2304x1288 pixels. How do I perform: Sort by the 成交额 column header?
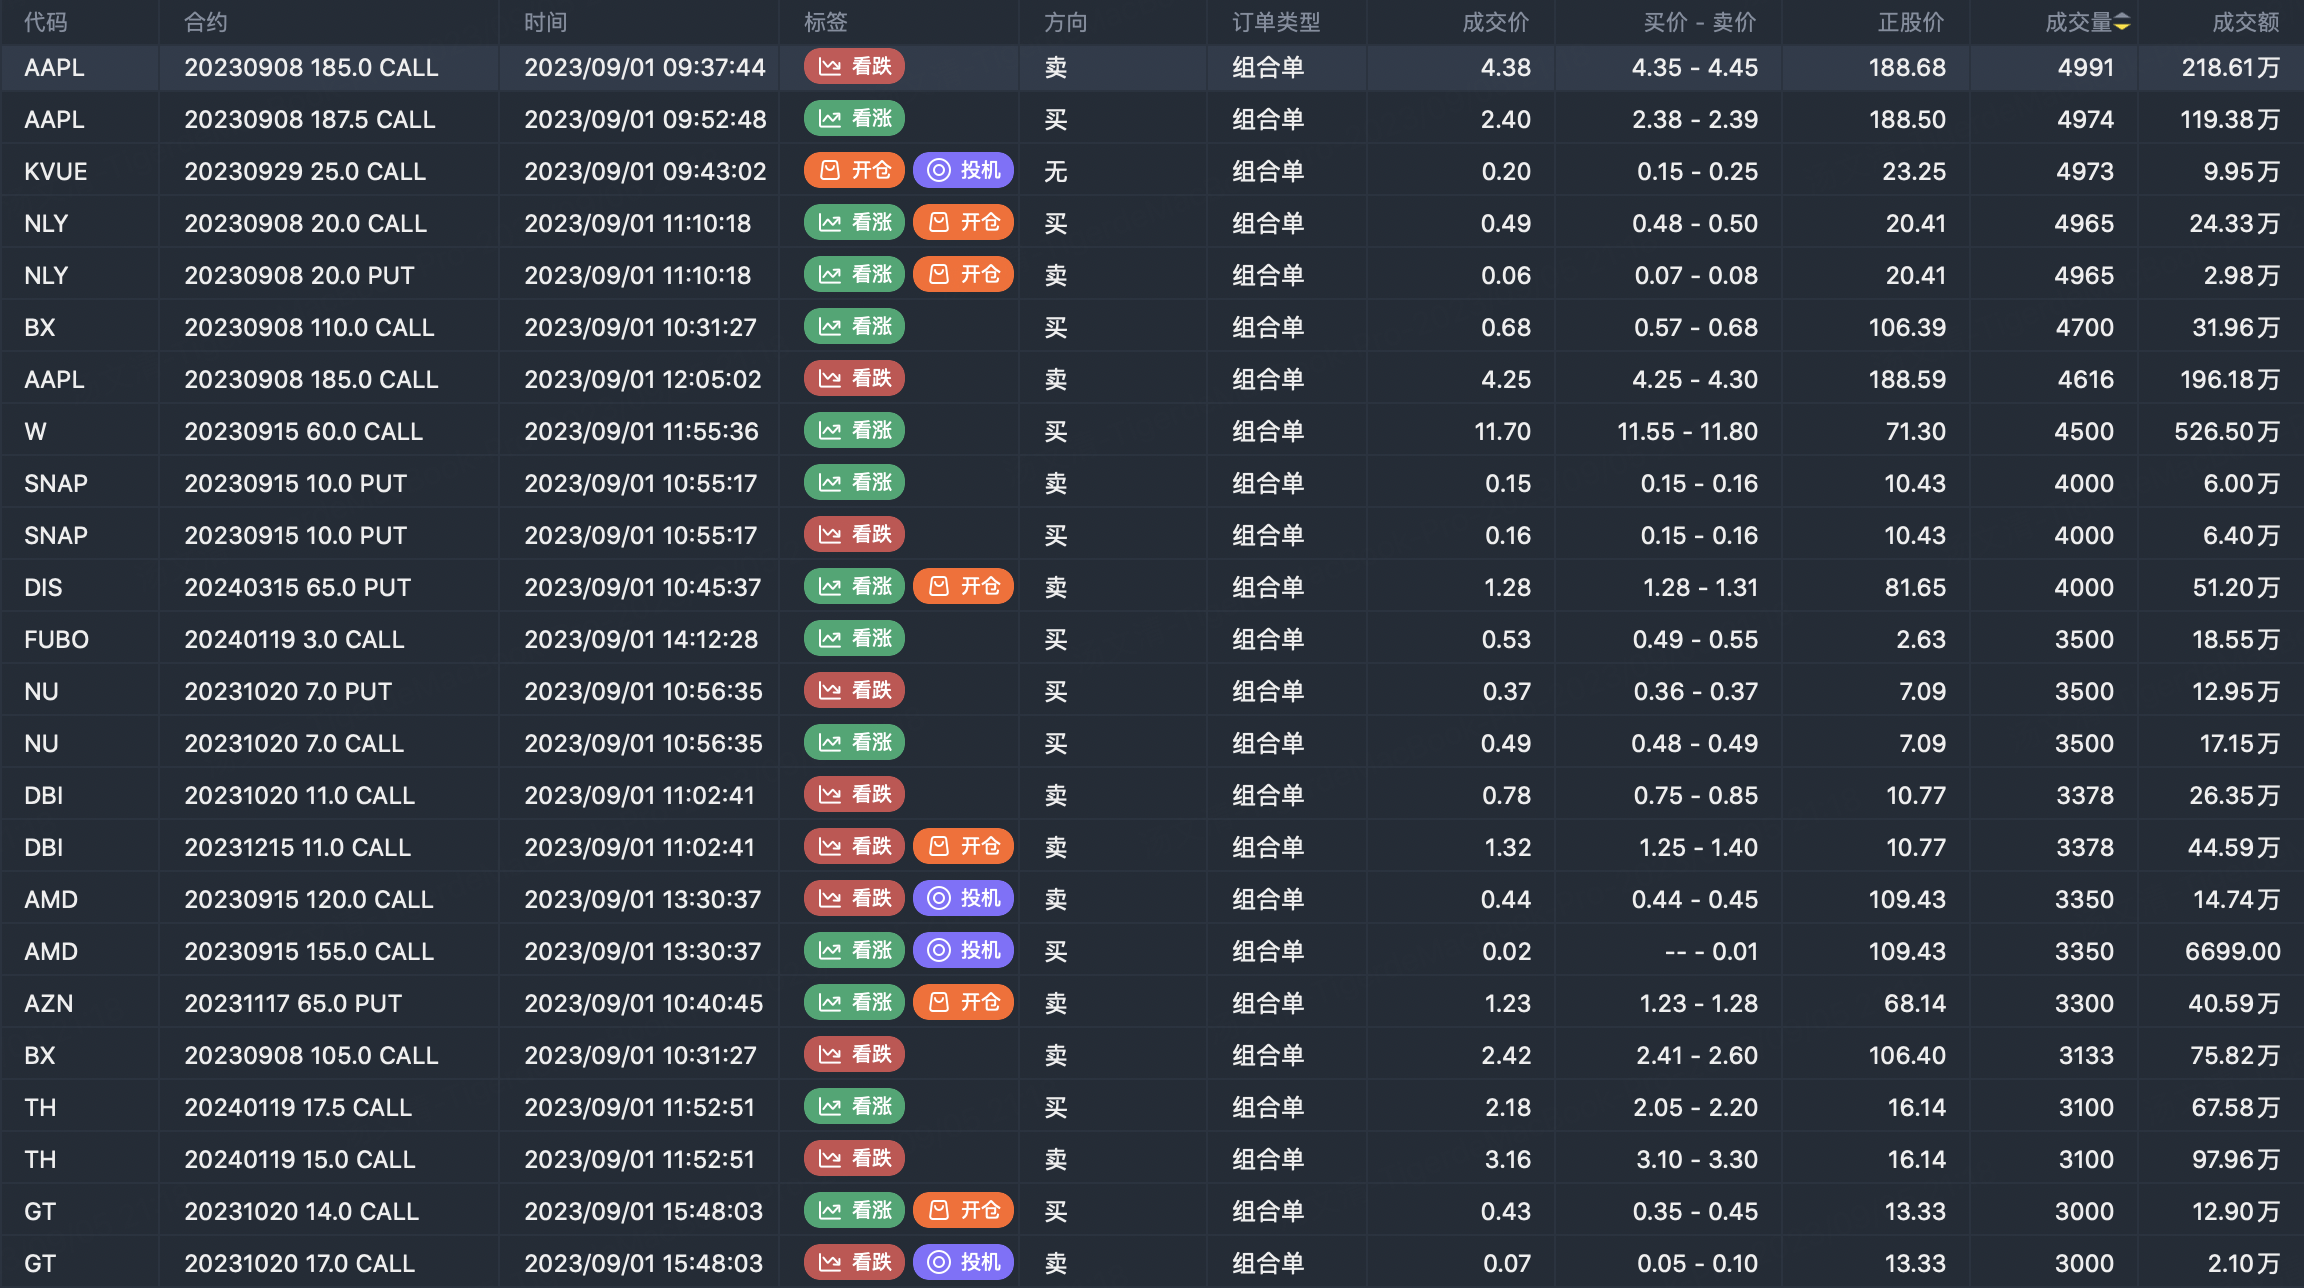point(2244,22)
